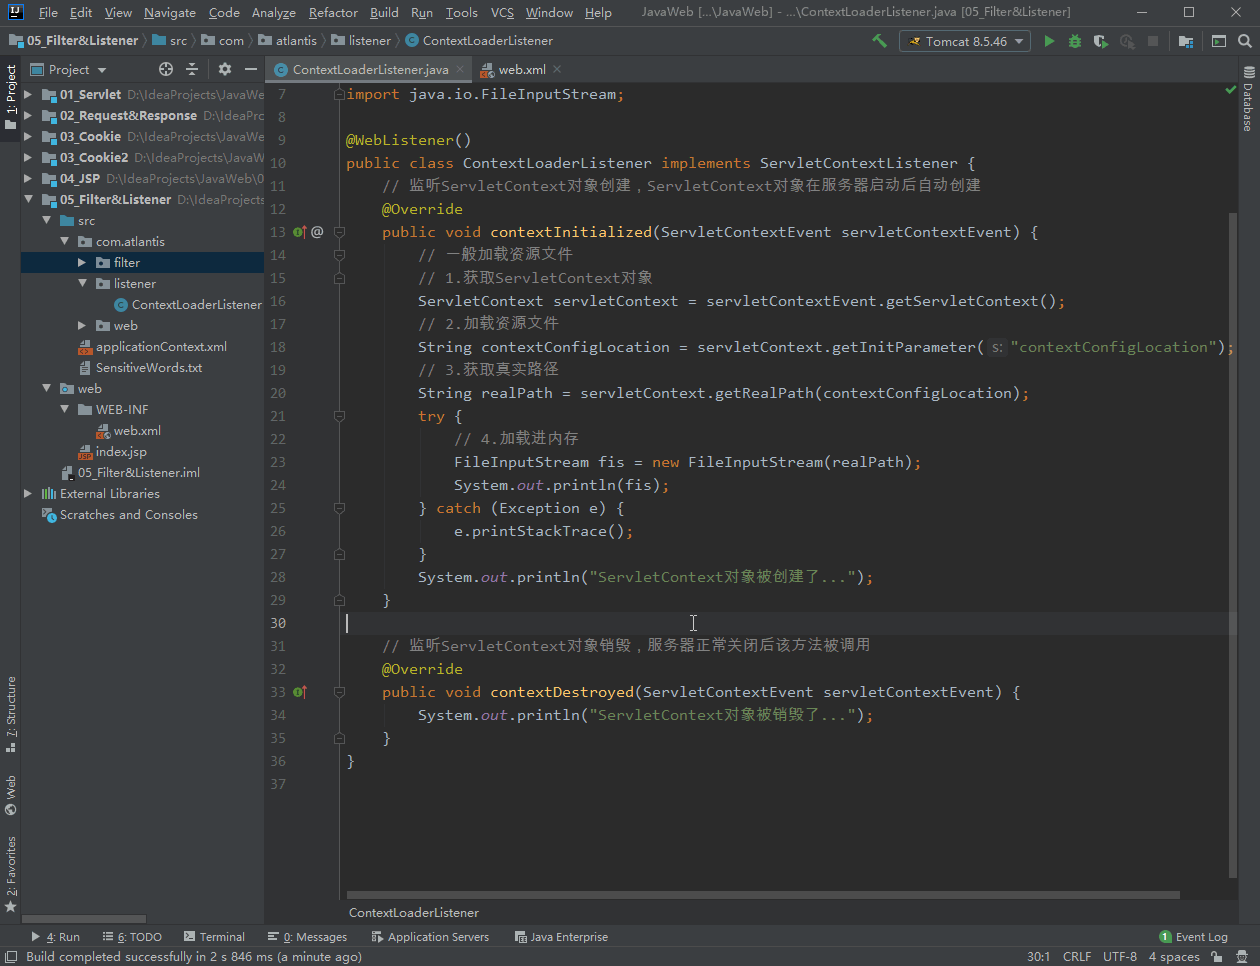The width and height of the screenshot is (1260, 966).
Task: Open the Favorites side tool window
Action: pos(11,874)
